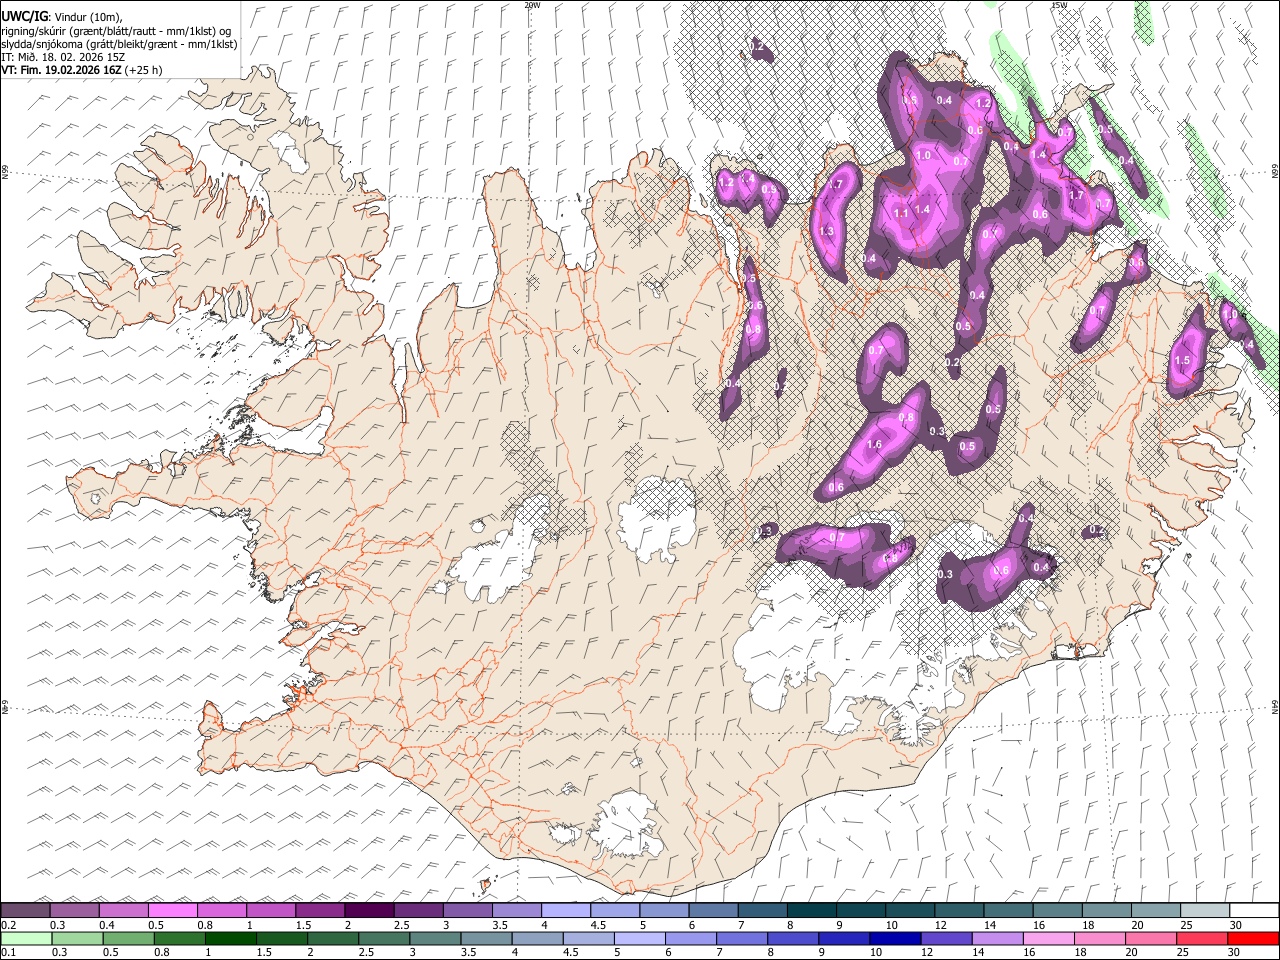Choose upper legend swatch between 14 and 16
The height and width of the screenshot is (960, 1280).
click(x=1008, y=910)
